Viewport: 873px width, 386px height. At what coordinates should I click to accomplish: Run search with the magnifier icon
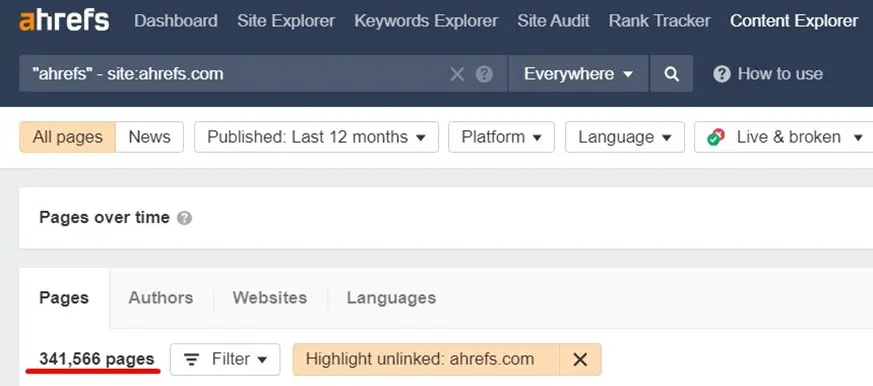671,74
